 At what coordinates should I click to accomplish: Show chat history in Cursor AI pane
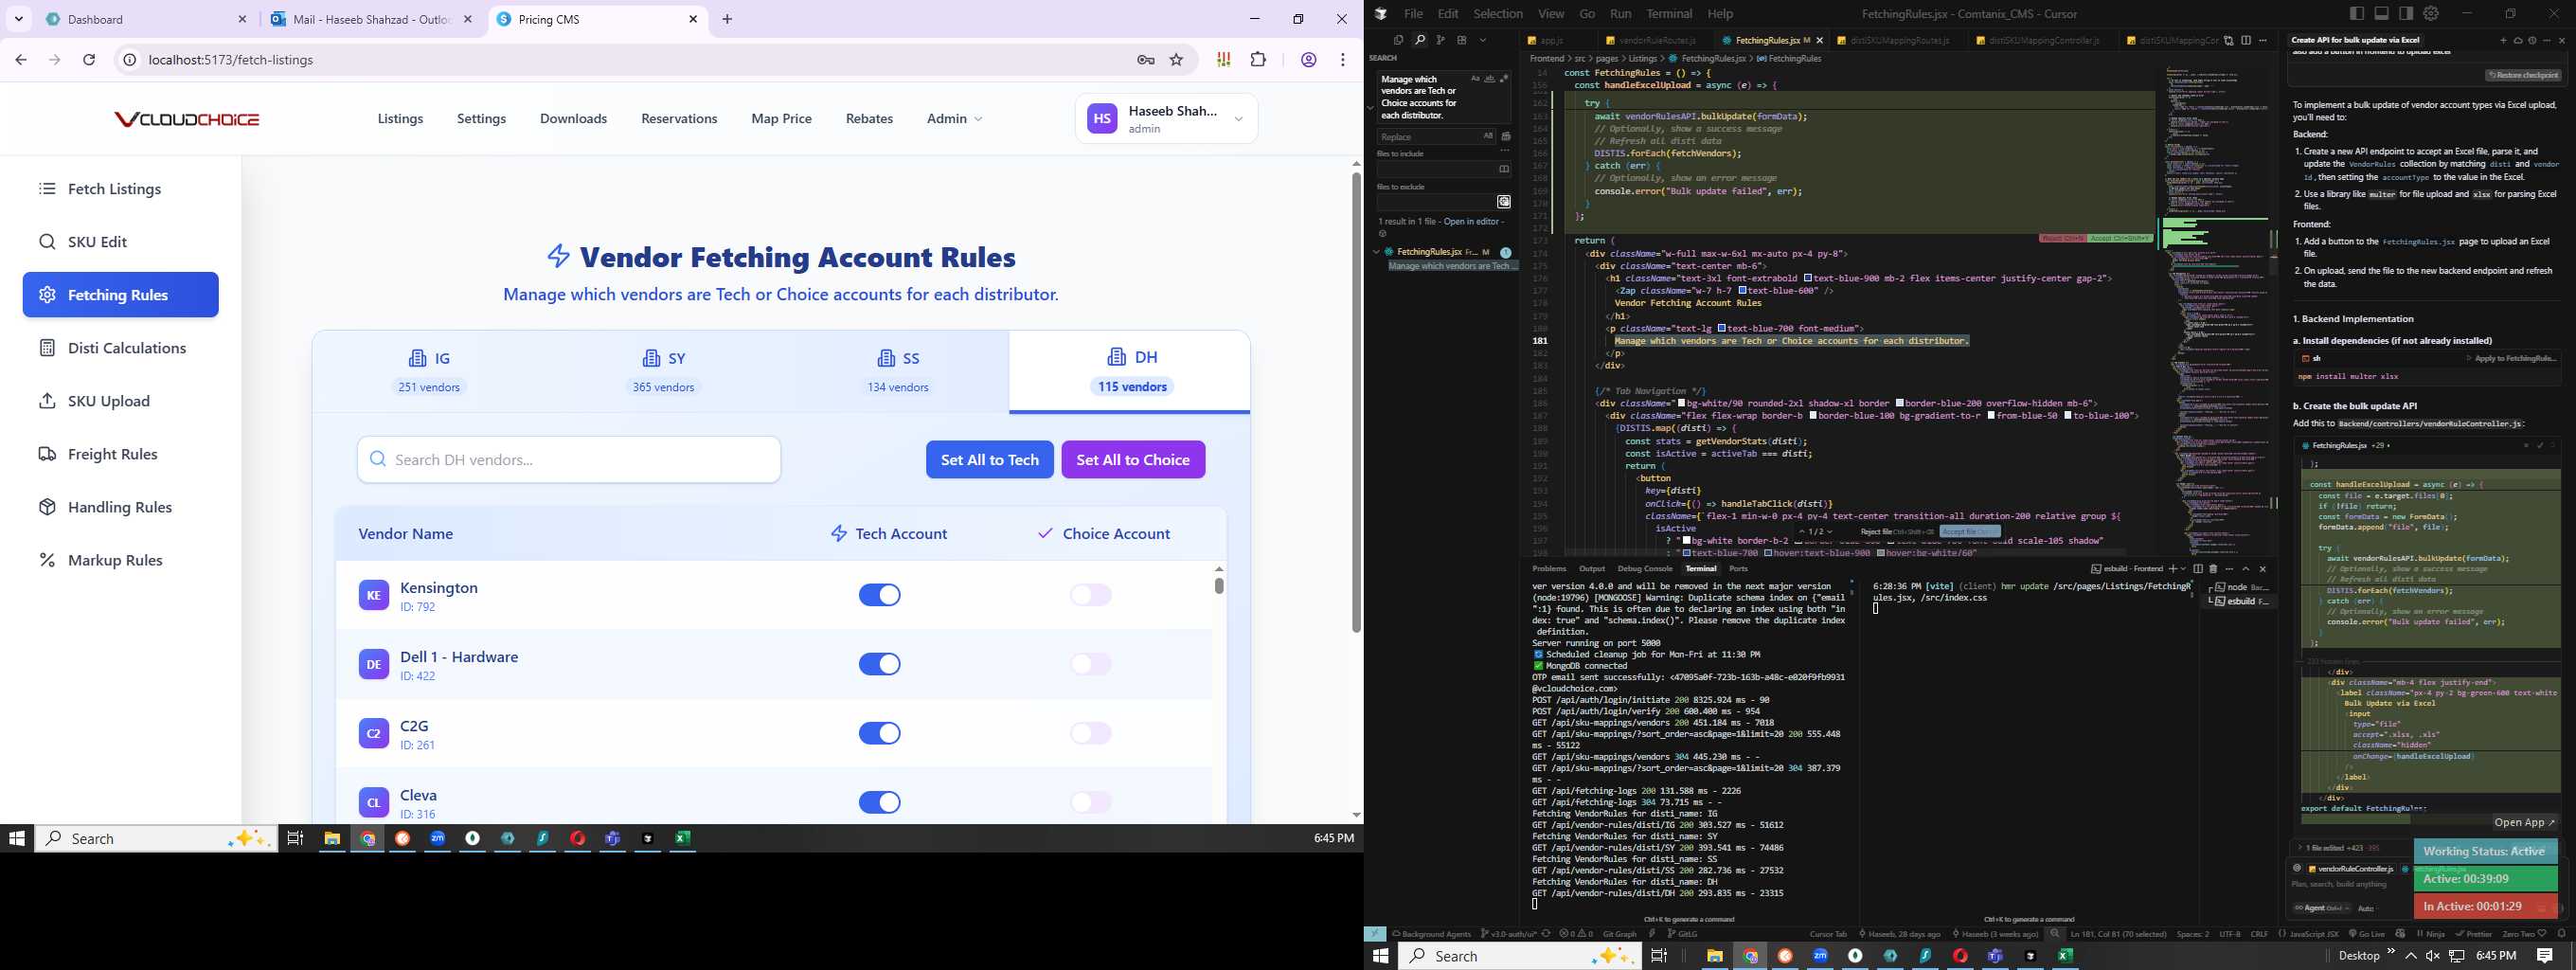[2532, 41]
